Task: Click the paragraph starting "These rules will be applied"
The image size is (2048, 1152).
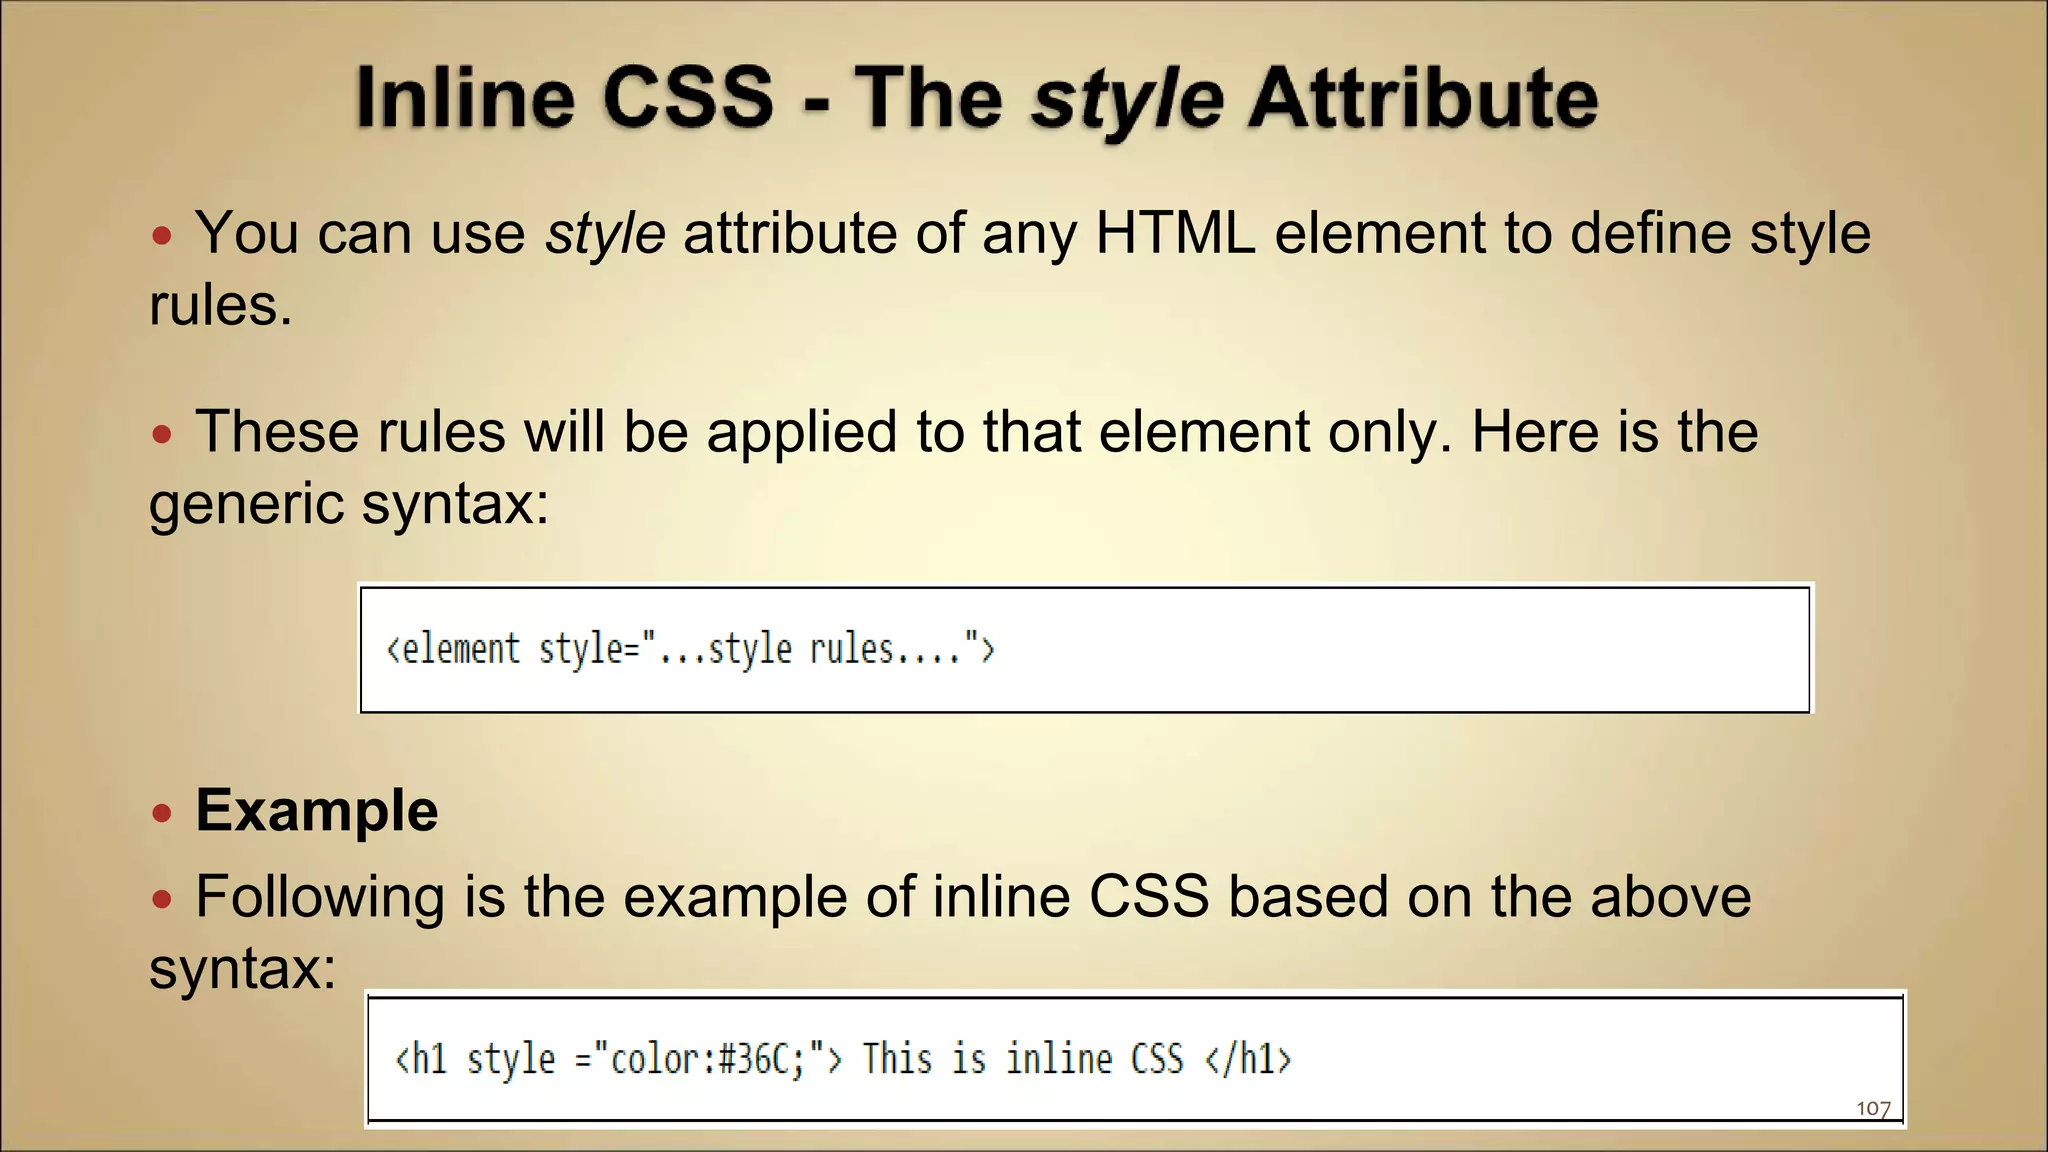Action: click(953, 466)
